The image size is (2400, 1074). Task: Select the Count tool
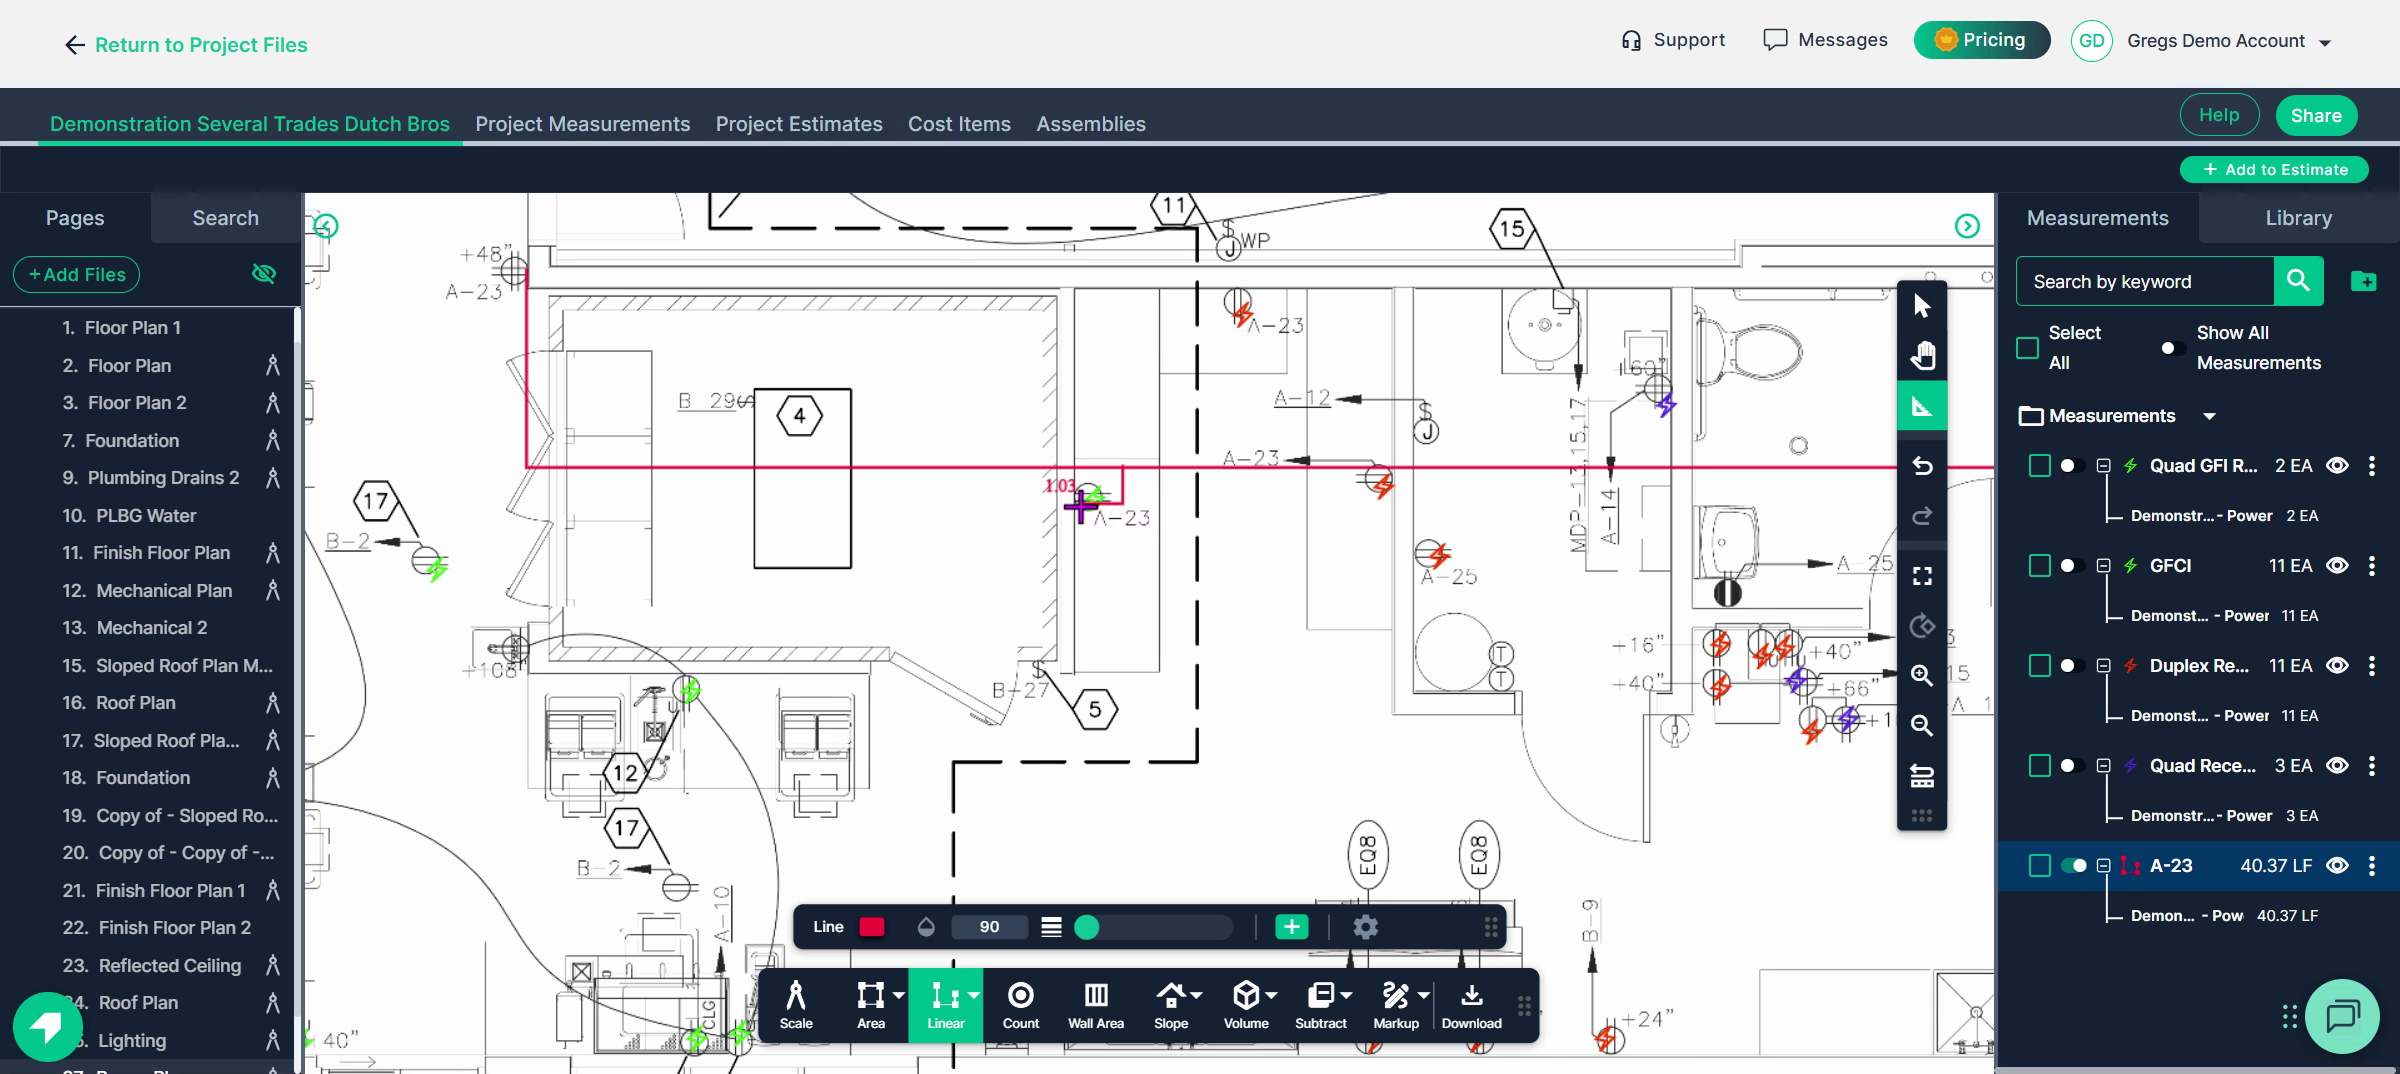click(x=1020, y=1005)
